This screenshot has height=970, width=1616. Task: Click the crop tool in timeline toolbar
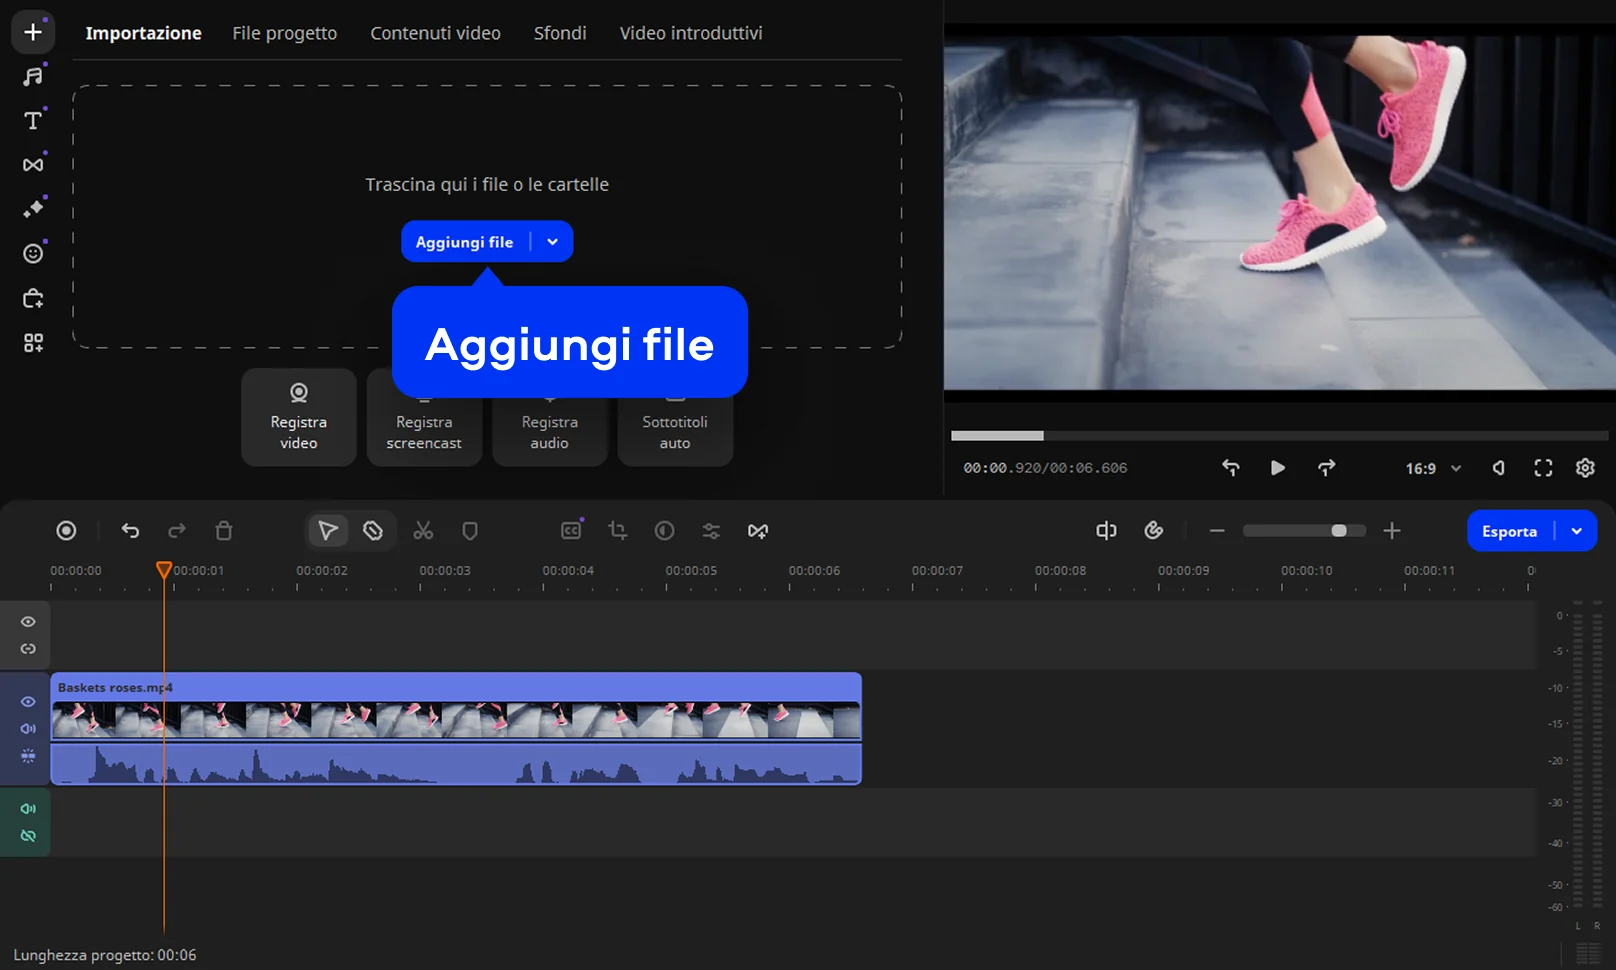(618, 531)
